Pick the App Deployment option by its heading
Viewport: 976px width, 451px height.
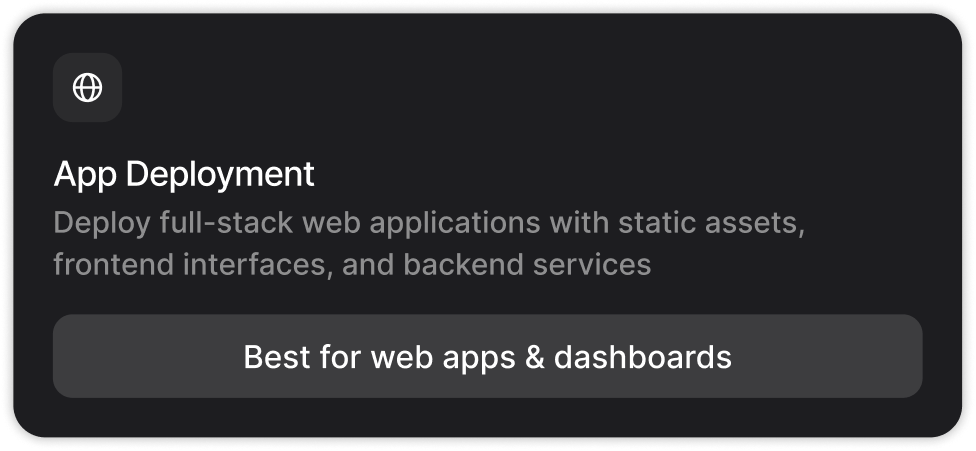[184, 174]
